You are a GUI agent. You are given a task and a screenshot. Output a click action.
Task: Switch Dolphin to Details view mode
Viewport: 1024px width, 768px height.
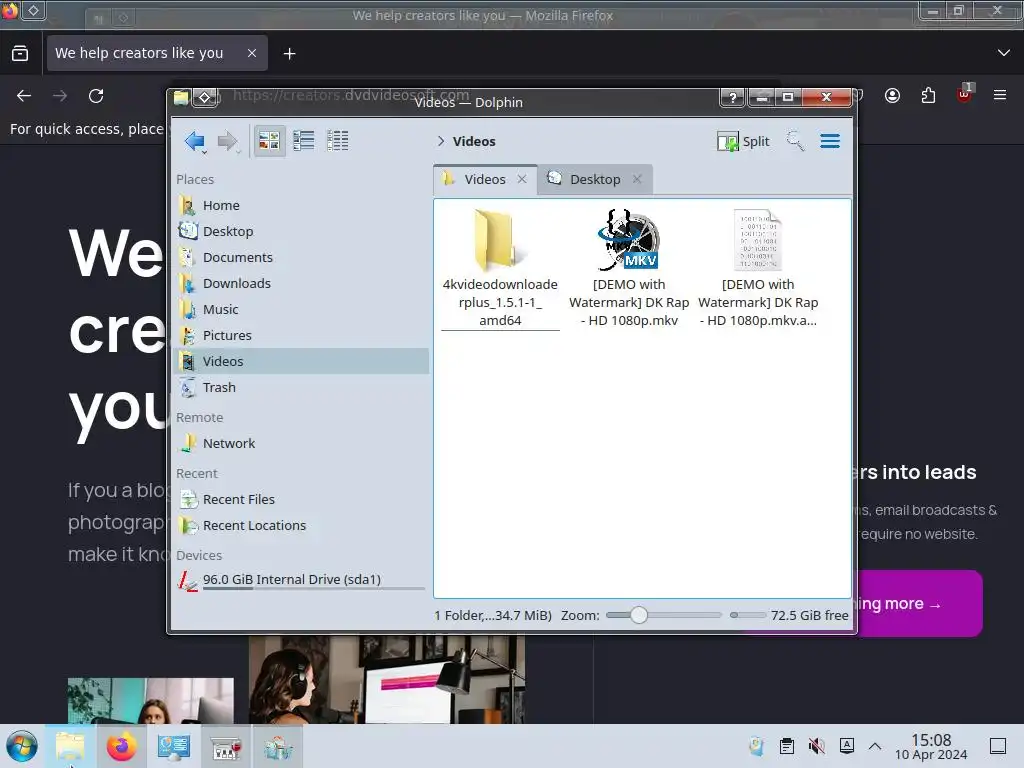pos(338,140)
